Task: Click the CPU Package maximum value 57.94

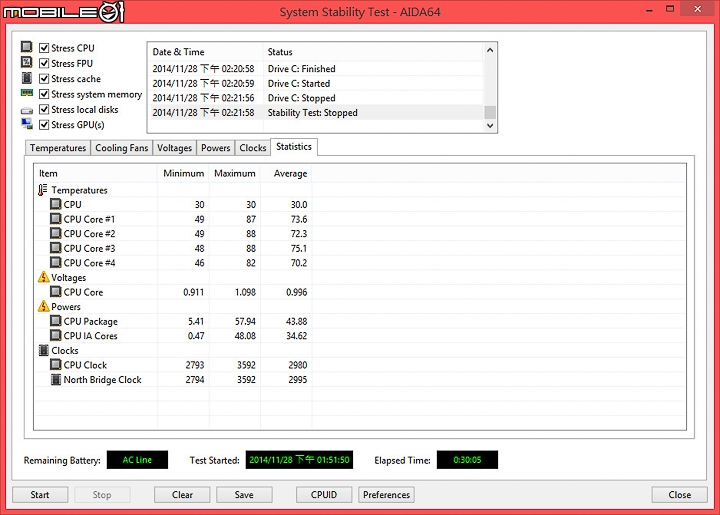Action: tap(245, 321)
